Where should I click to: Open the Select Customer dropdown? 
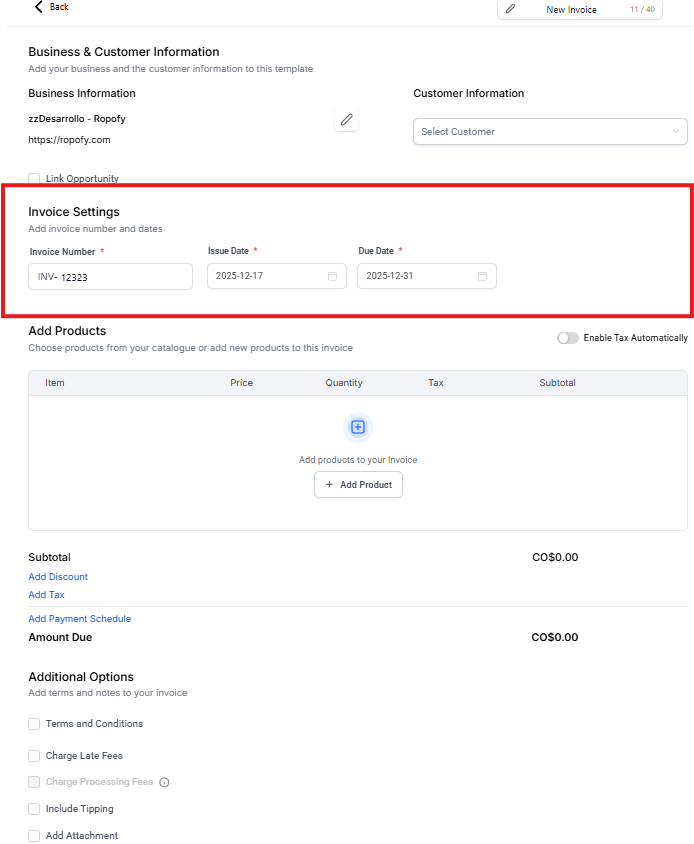550,132
